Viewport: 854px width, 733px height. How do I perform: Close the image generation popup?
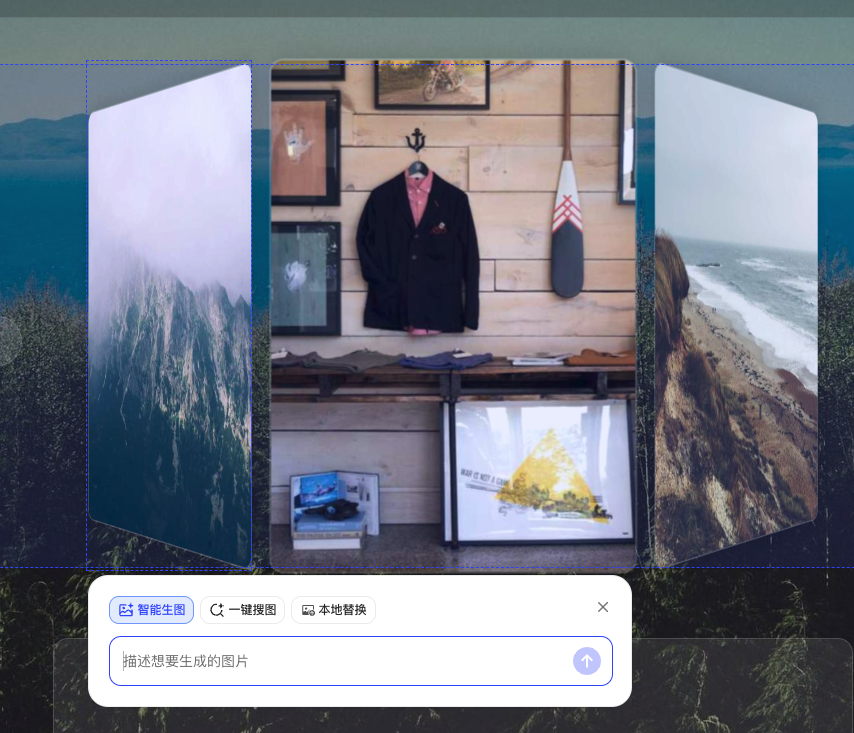tap(602, 607)
